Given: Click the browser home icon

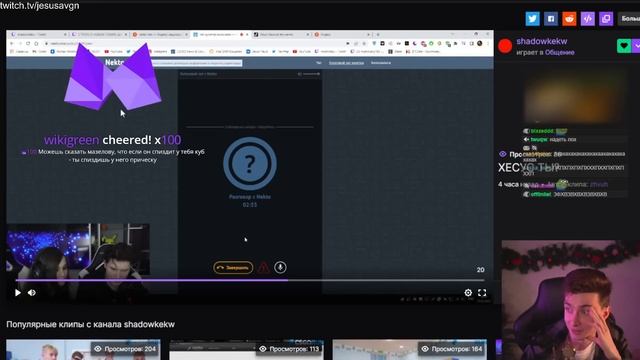Looking at the screenshot, I should click(36, 43).
